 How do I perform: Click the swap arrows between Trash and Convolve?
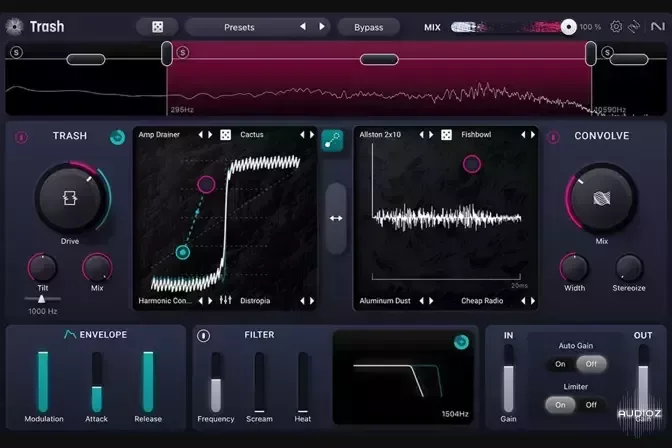tap(336, 218)
